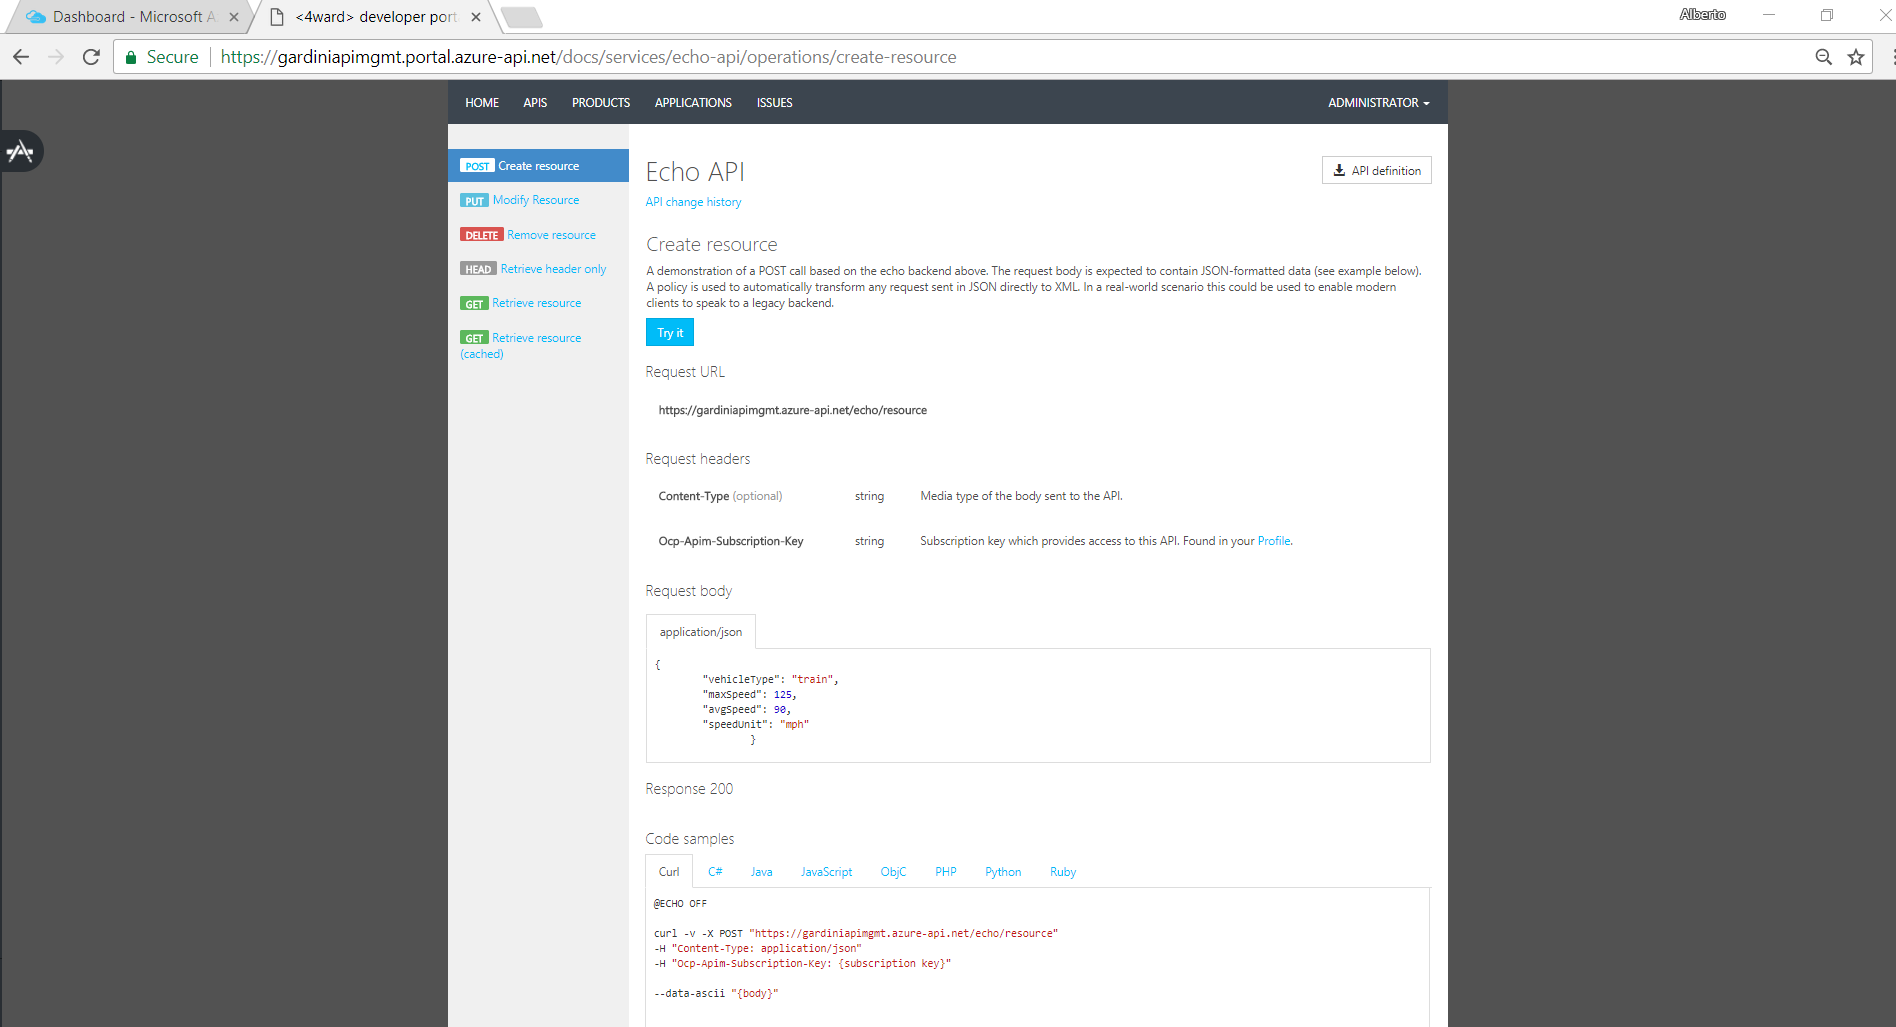Screen dimensions: 1896x1027
Task: Switch to the Ruby code sample tab
Action: click(x=1062, y=871)
